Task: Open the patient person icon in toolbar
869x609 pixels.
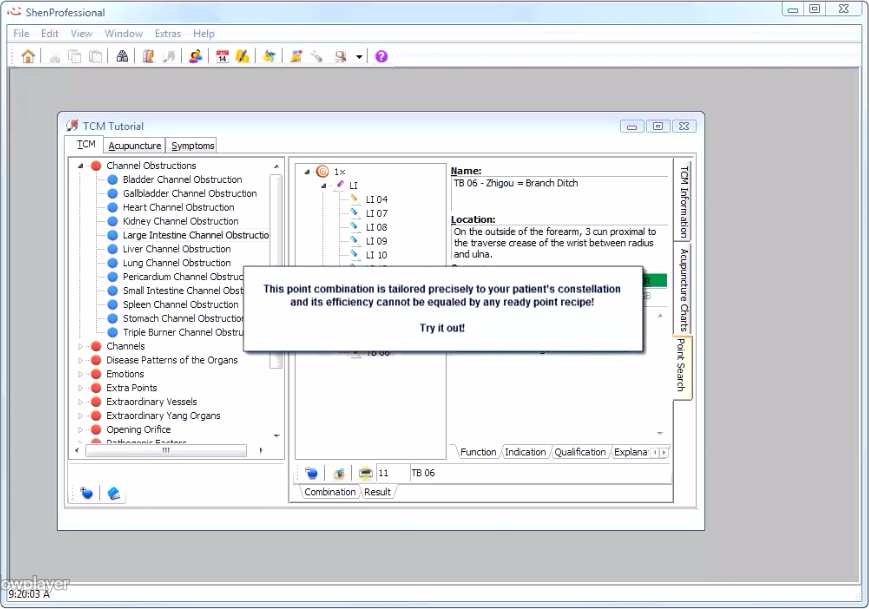Action: (195, 57)
